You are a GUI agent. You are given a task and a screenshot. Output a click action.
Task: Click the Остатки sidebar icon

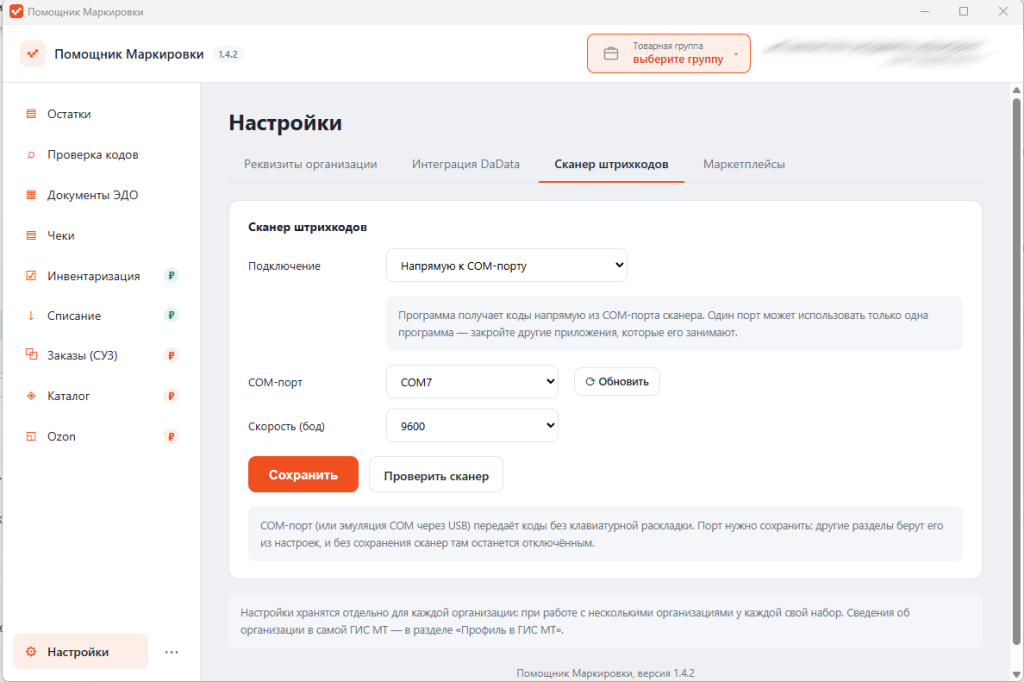coord(31,114)
